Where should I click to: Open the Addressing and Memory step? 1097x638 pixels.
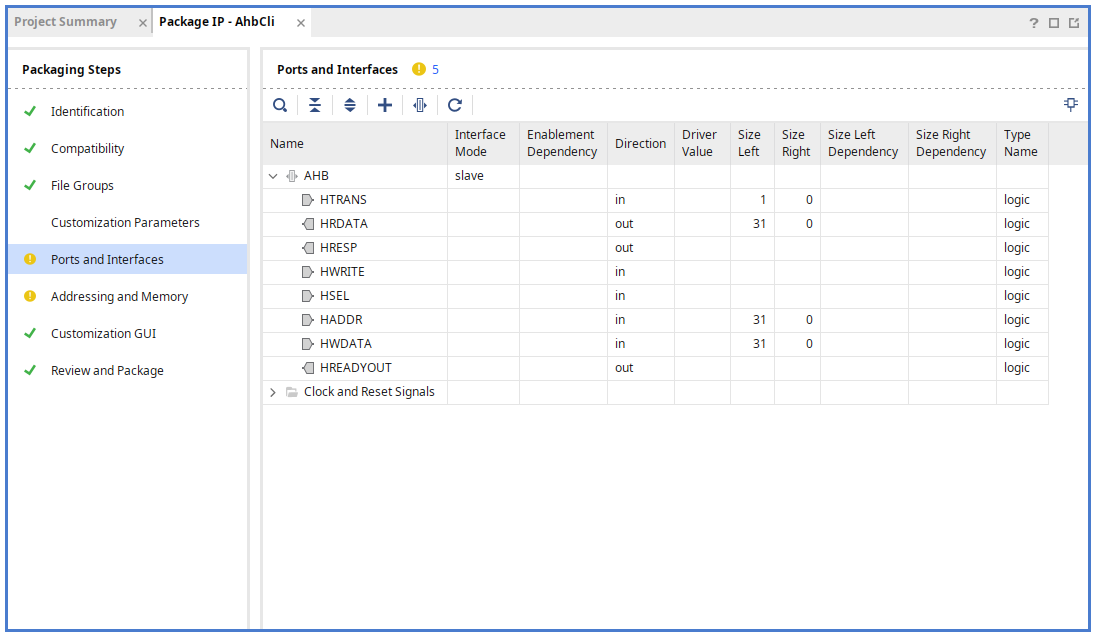pyautogui.click(x=119, y=297)
